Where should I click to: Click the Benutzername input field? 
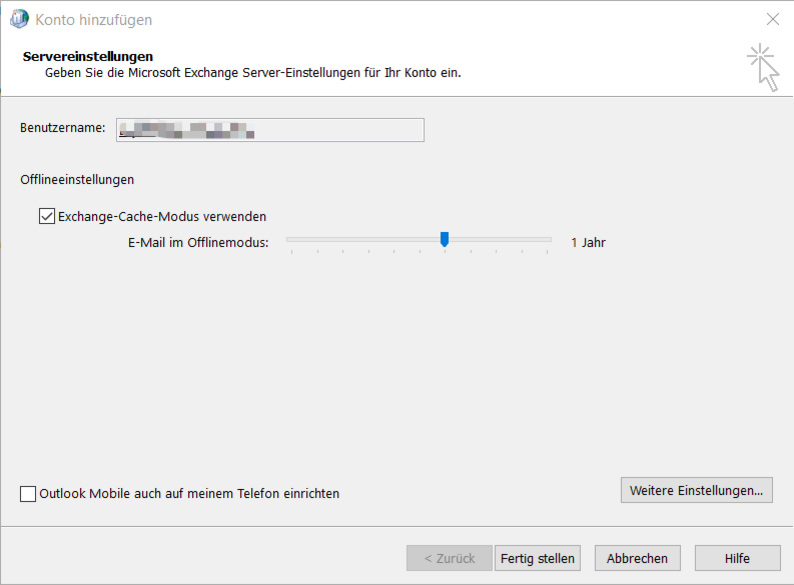point(270,130)
